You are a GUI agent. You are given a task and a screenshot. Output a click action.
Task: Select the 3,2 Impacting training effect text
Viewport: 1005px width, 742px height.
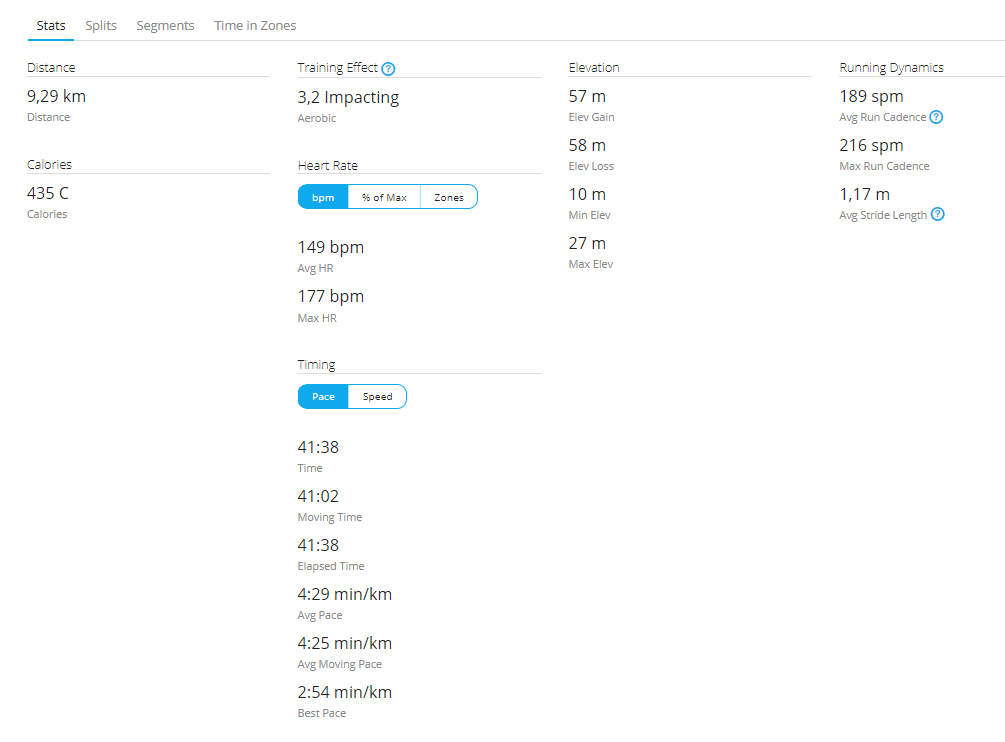click(x=348, y=98)
